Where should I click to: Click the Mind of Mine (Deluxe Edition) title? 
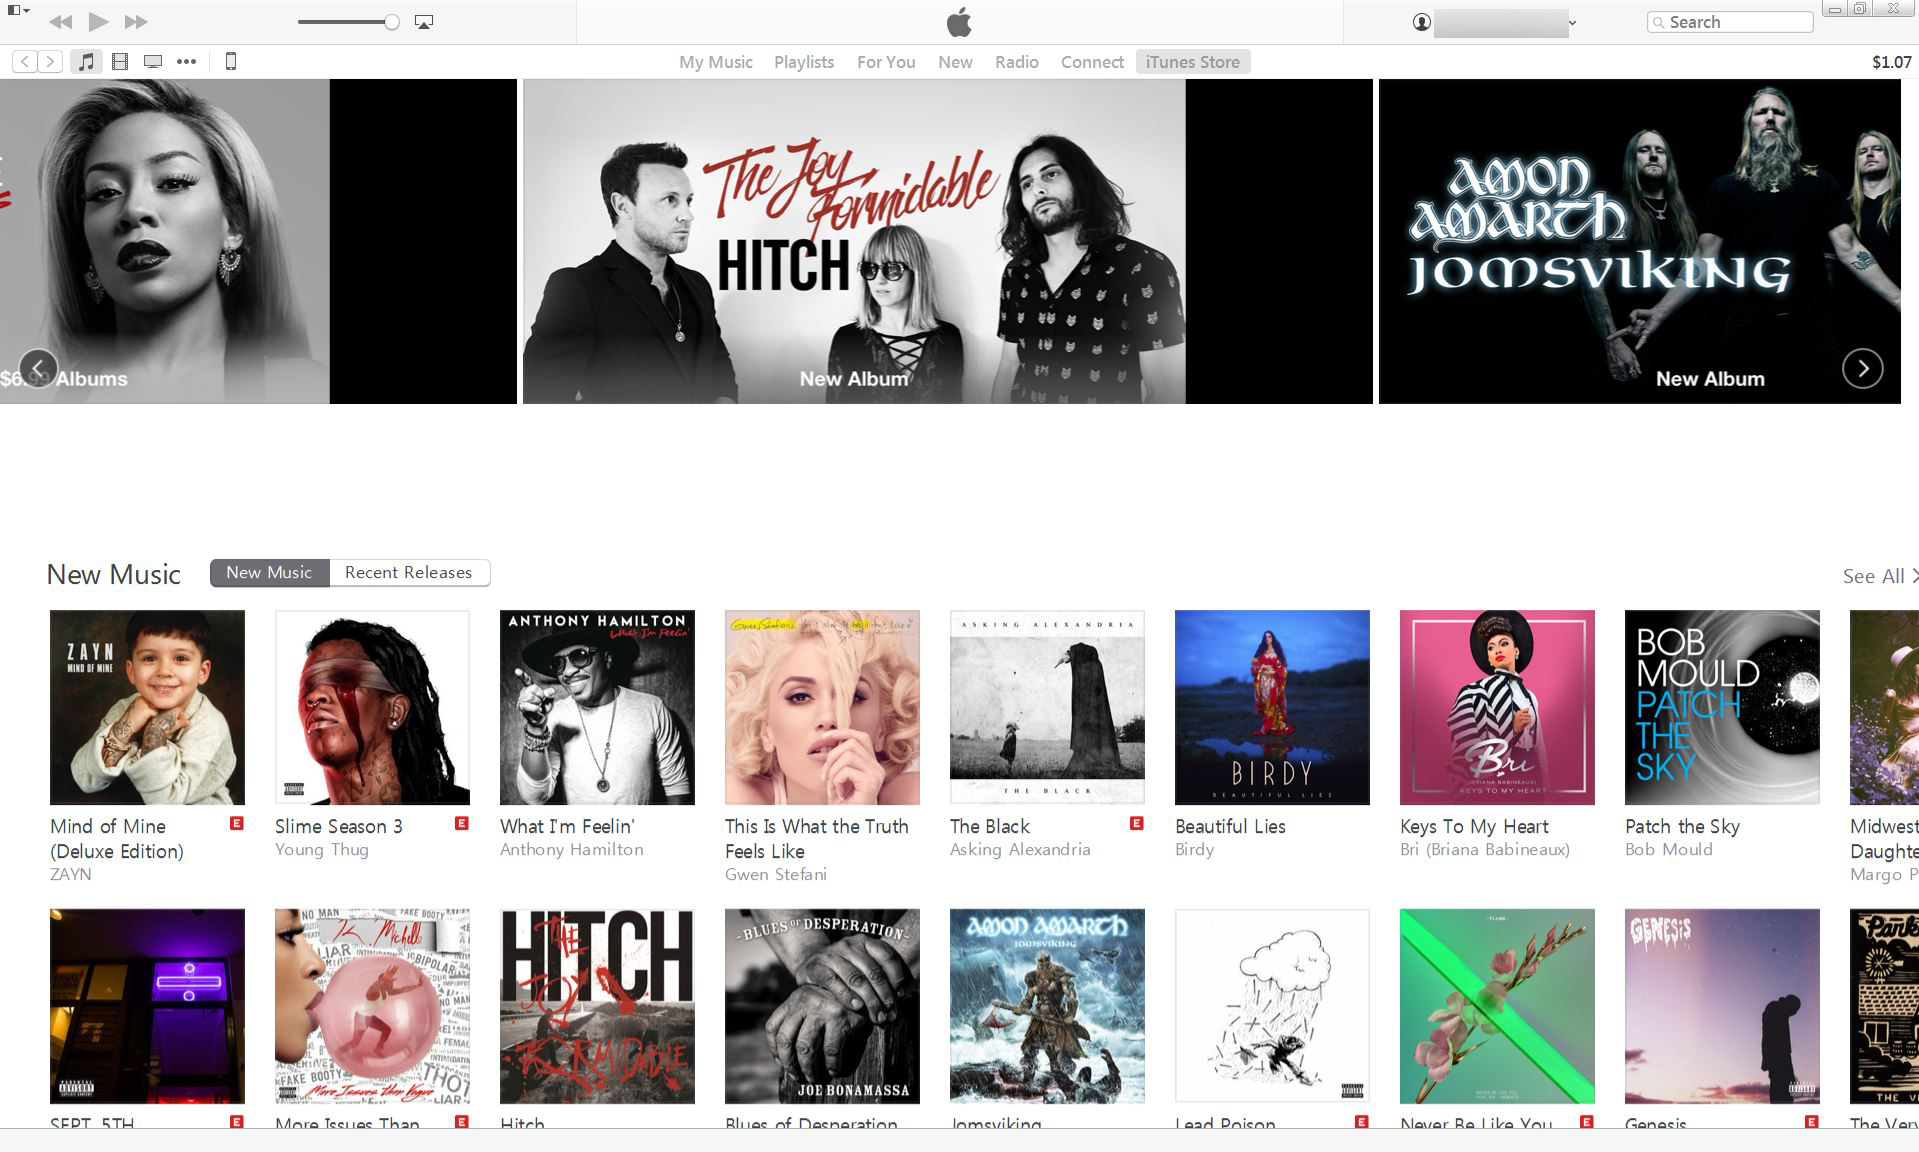pos(117,839)
